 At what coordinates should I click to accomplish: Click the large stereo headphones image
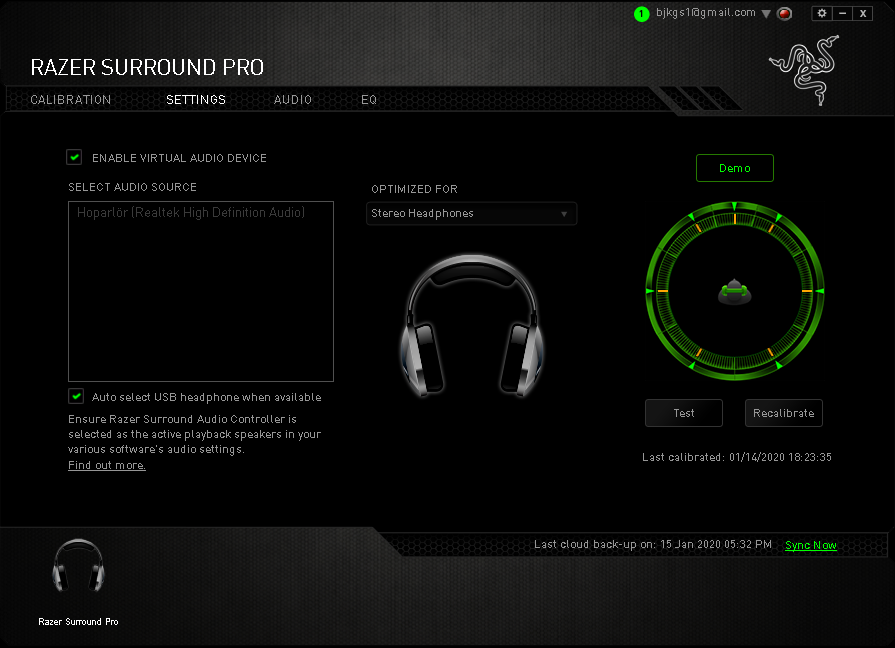point(472,326)
